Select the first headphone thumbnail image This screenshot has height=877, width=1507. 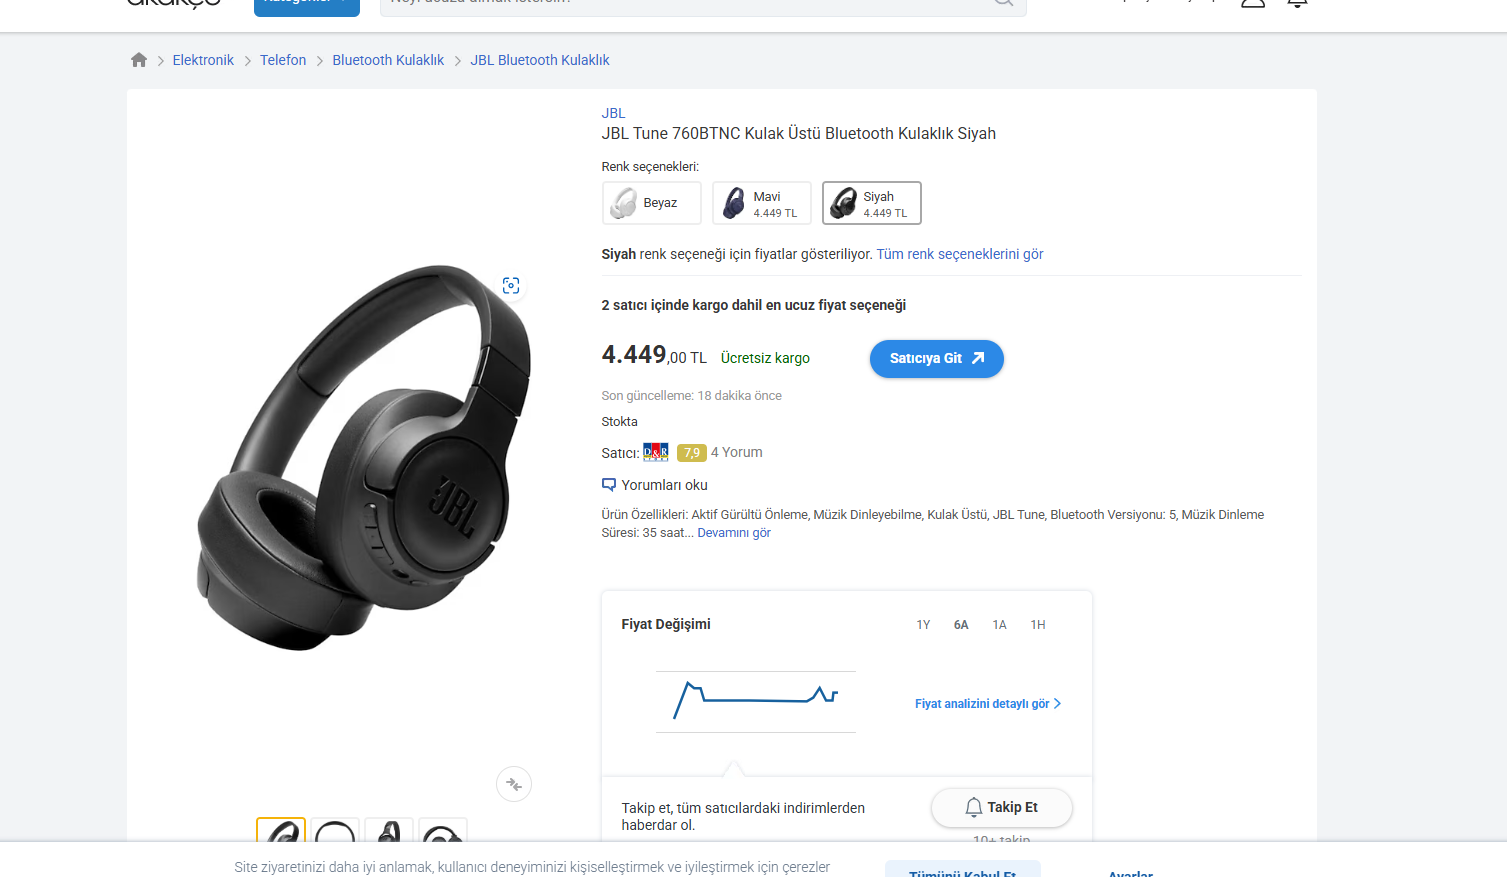[281, 830]
